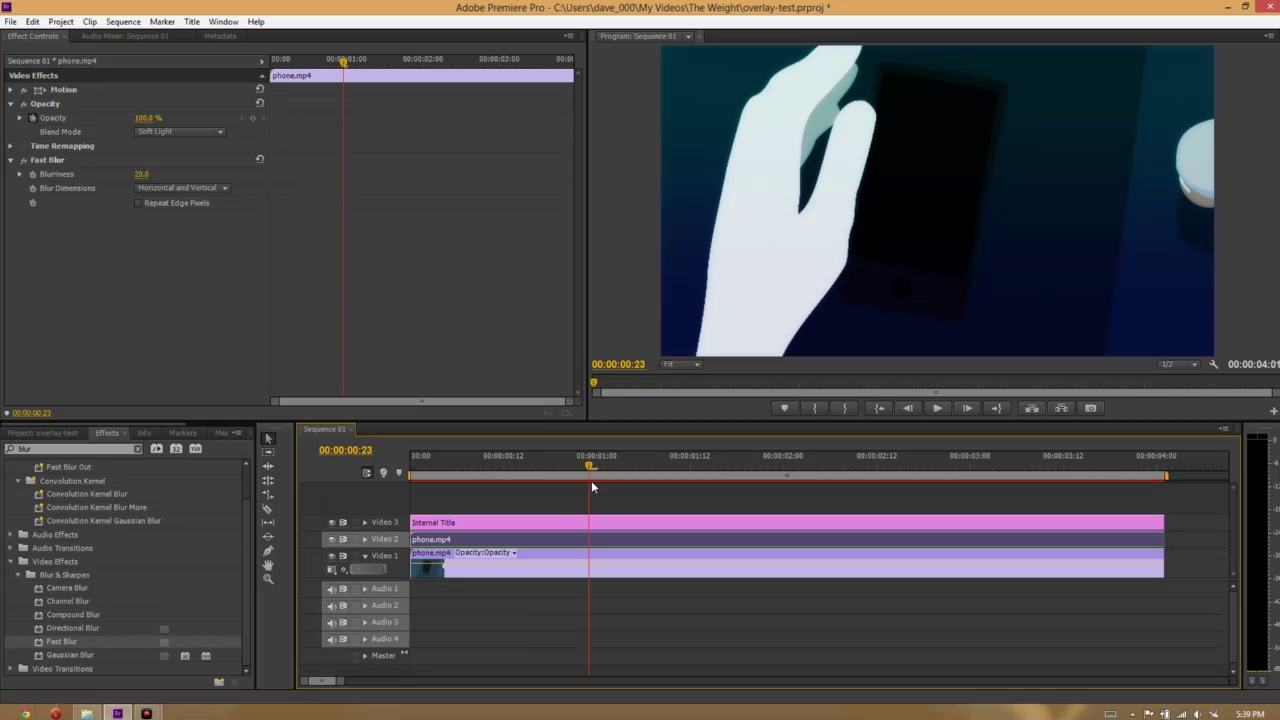Select the Pen tool in tools panel
This screenshot has width=1280, height=720.
[x=267, y=551]
